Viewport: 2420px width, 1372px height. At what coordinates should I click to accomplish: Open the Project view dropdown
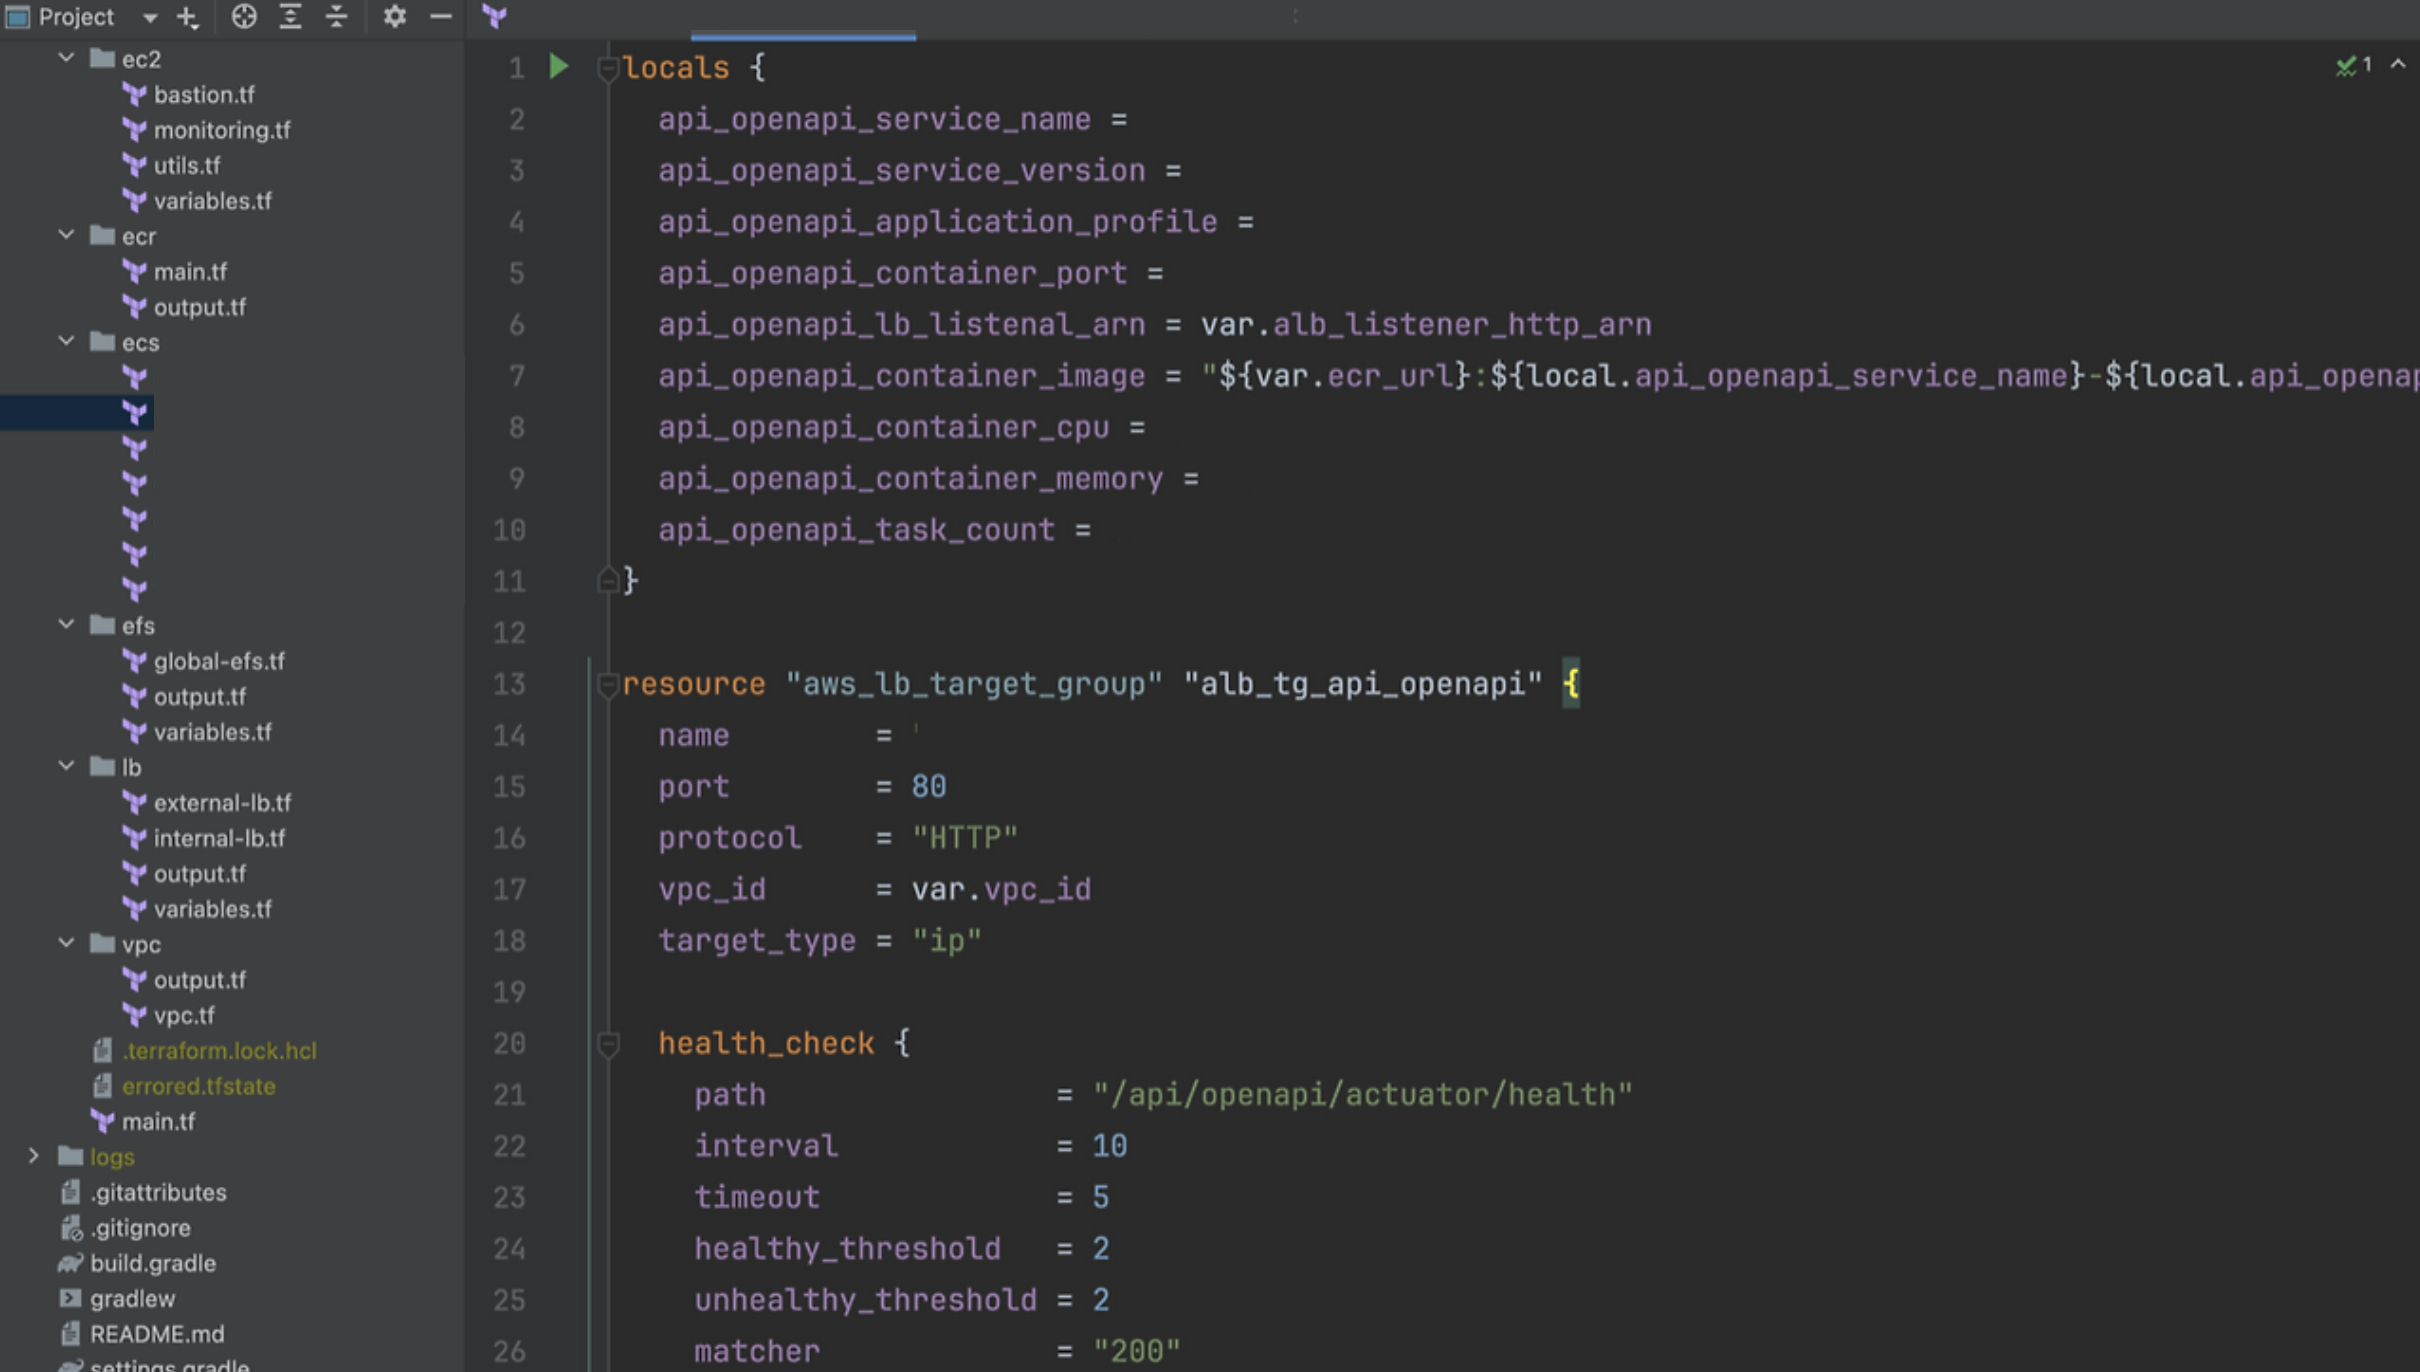[149, 17]
